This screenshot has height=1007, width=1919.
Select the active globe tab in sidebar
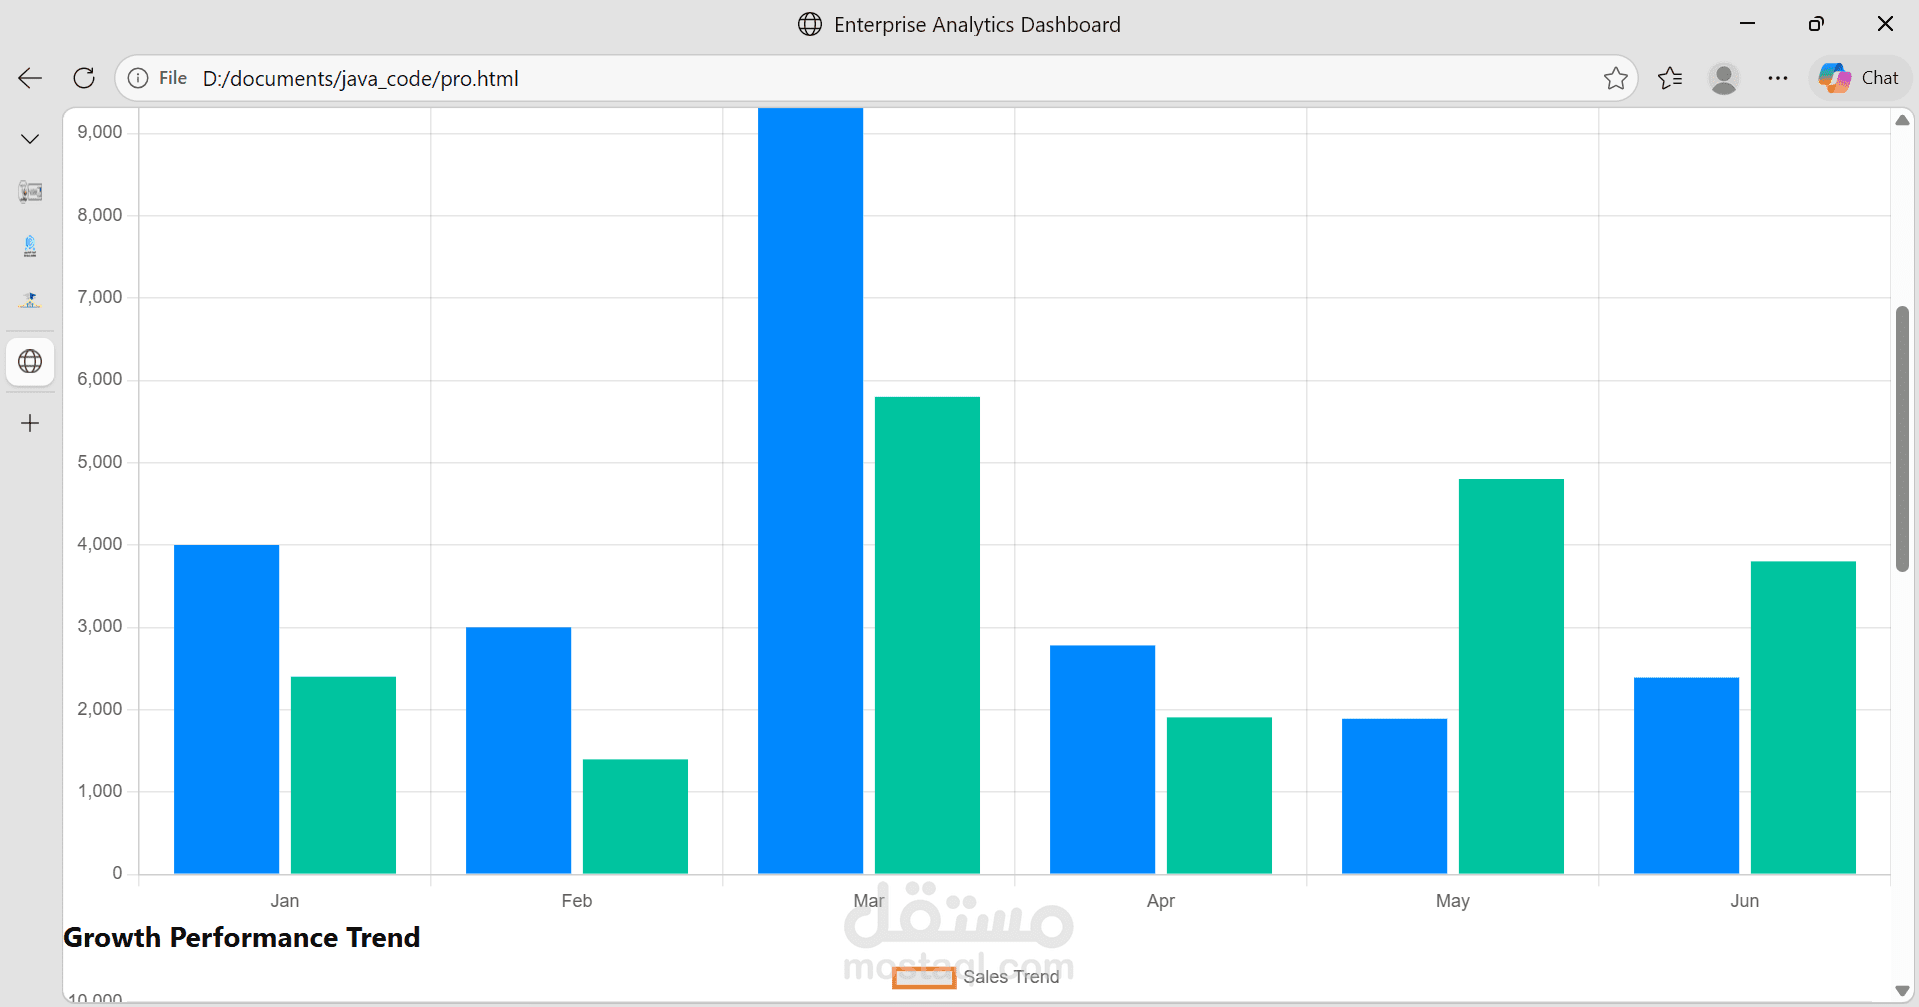pyautogui.click(x=30, y=361)
